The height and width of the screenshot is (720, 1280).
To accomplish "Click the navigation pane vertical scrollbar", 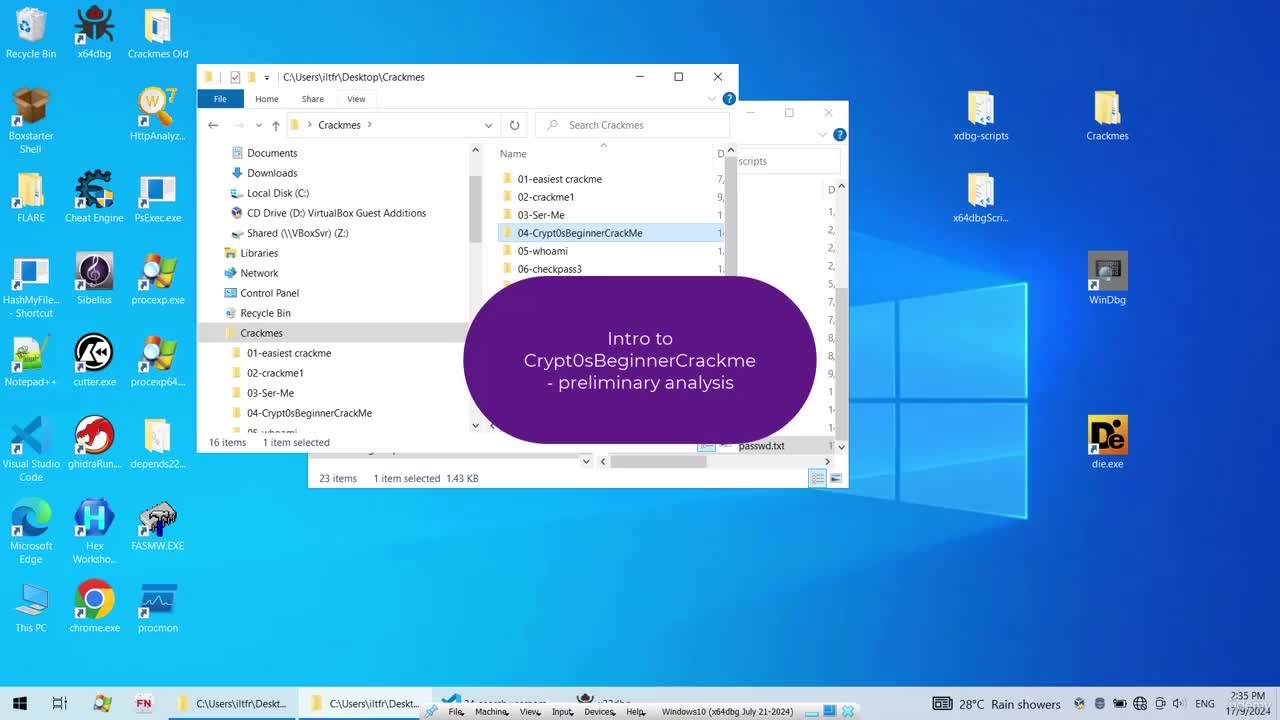I will click(x=475, y=208).
